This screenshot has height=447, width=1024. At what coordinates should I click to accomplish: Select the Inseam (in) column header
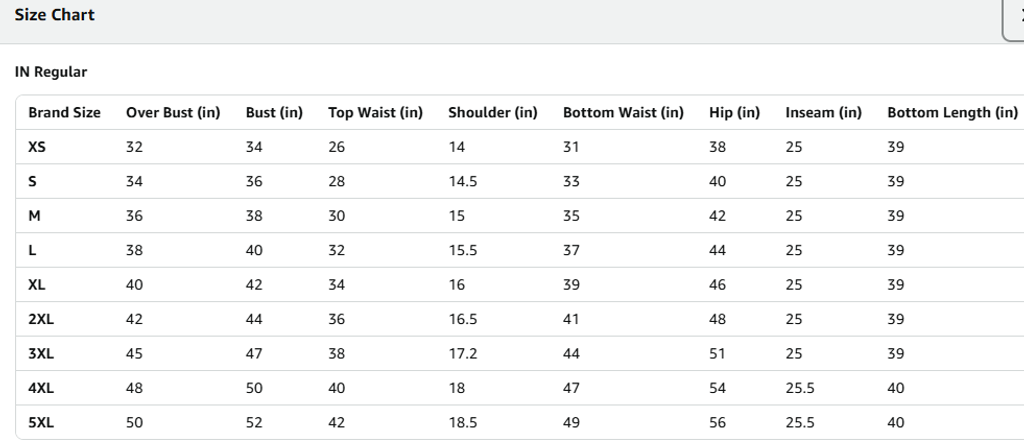coord(824,112)
